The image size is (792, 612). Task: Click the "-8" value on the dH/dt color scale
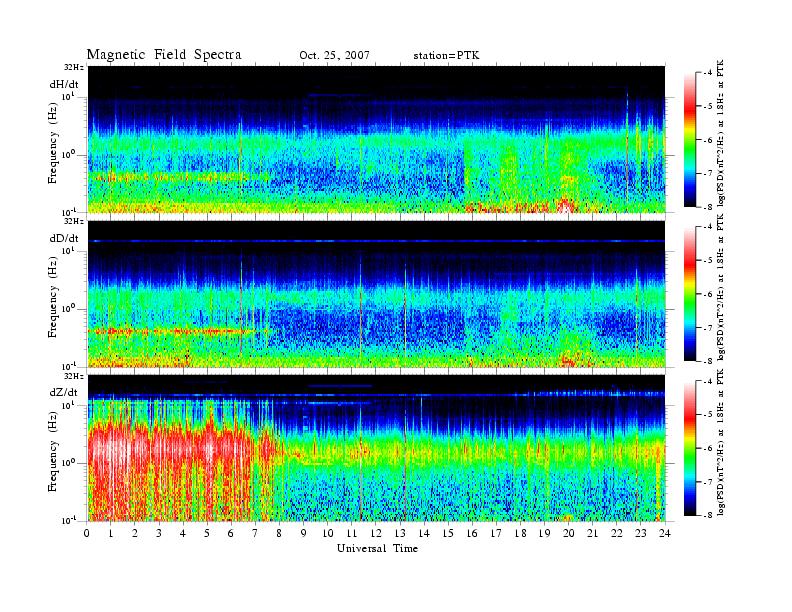(x=707, y=207)
